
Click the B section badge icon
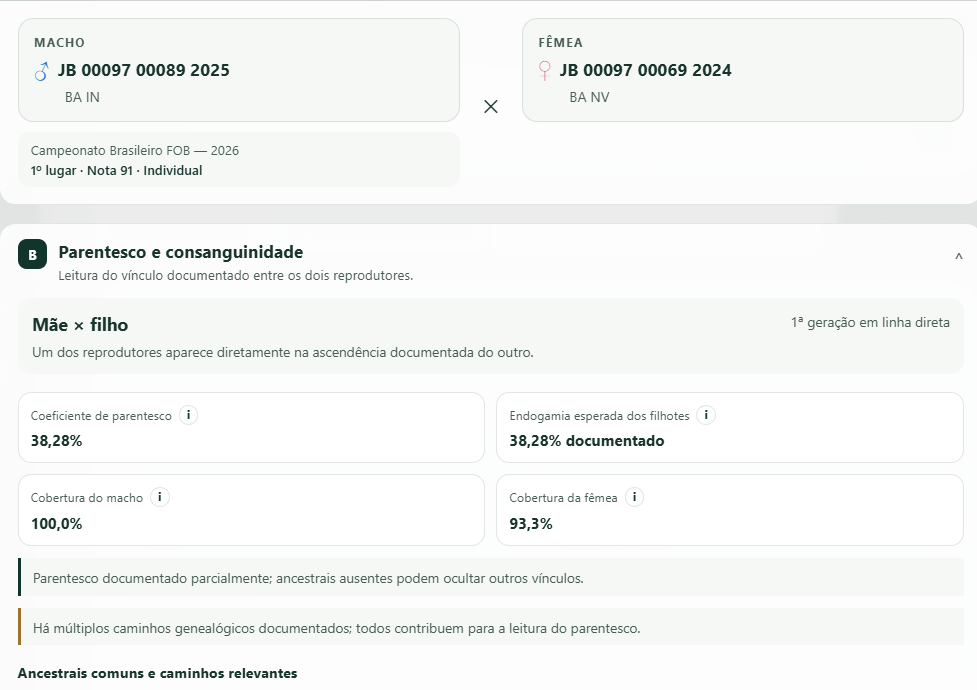32,254
